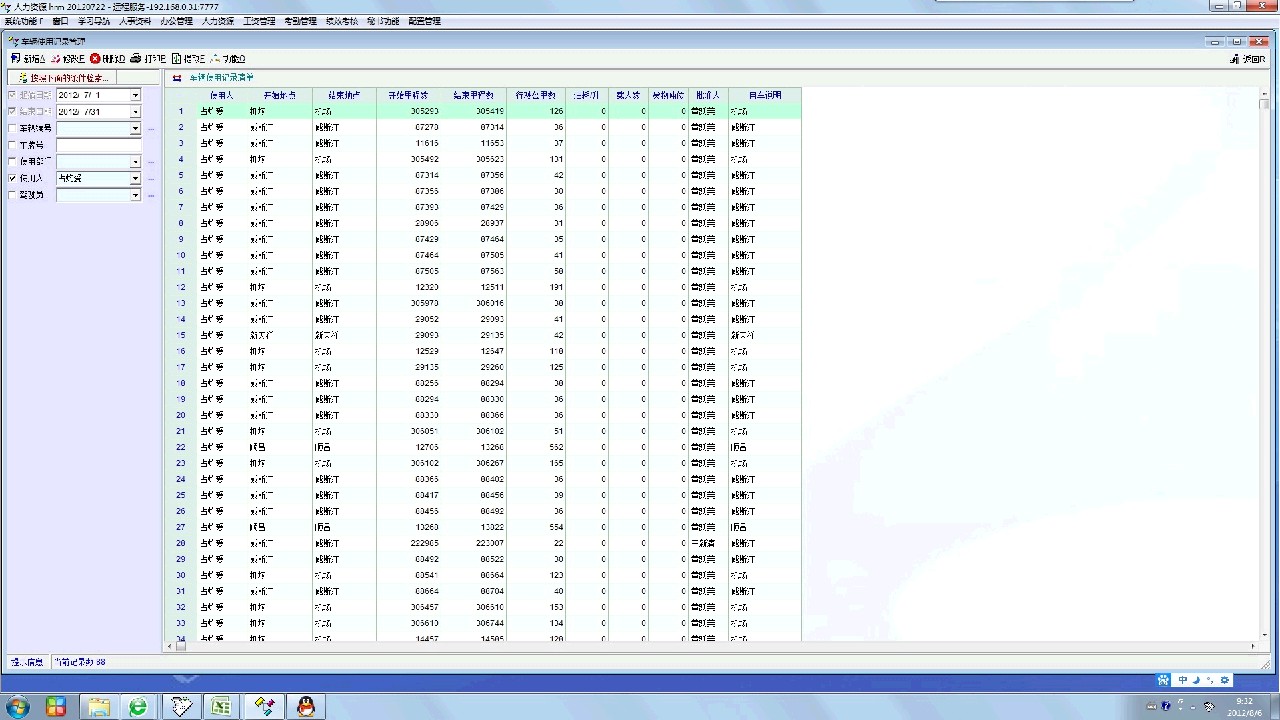The image size is (1280, 720).
Task: Click the New record toolbar icon
Action: pyautogui.click(x=27, y=59)
